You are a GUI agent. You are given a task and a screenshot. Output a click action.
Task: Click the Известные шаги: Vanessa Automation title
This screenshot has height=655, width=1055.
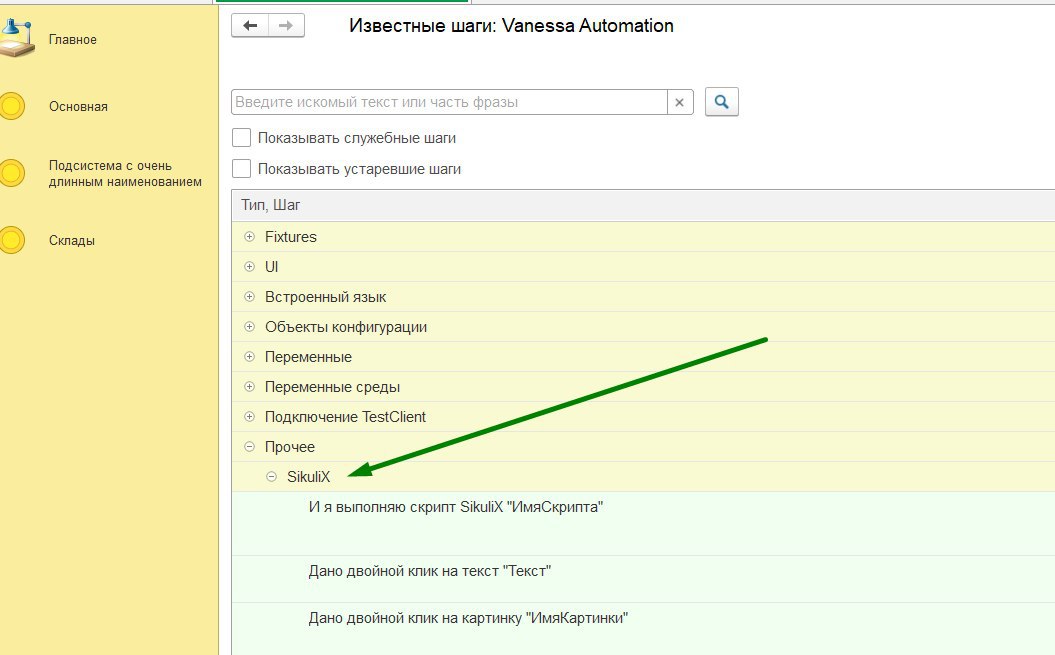[x=511, y=26]
